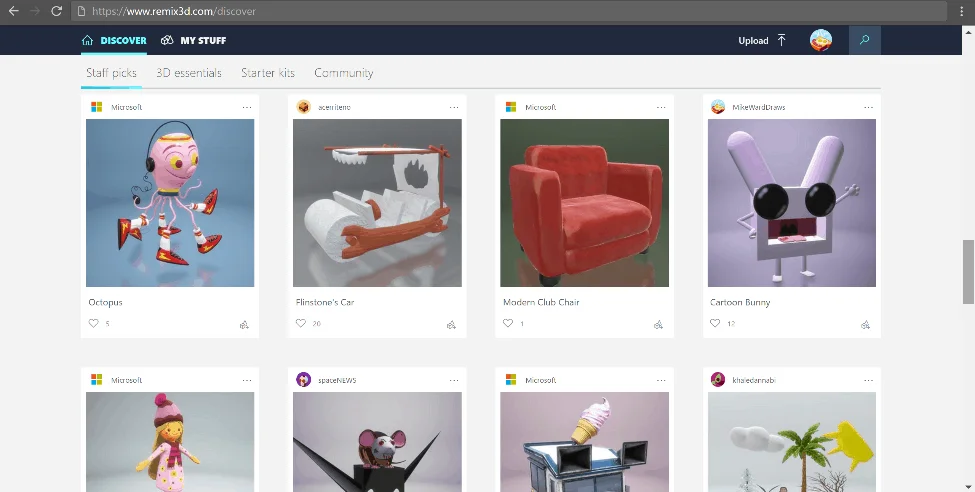Screen dimensions: 975x492
Task: Open khaledannabi author name
Action: click(x=754, y=380)
